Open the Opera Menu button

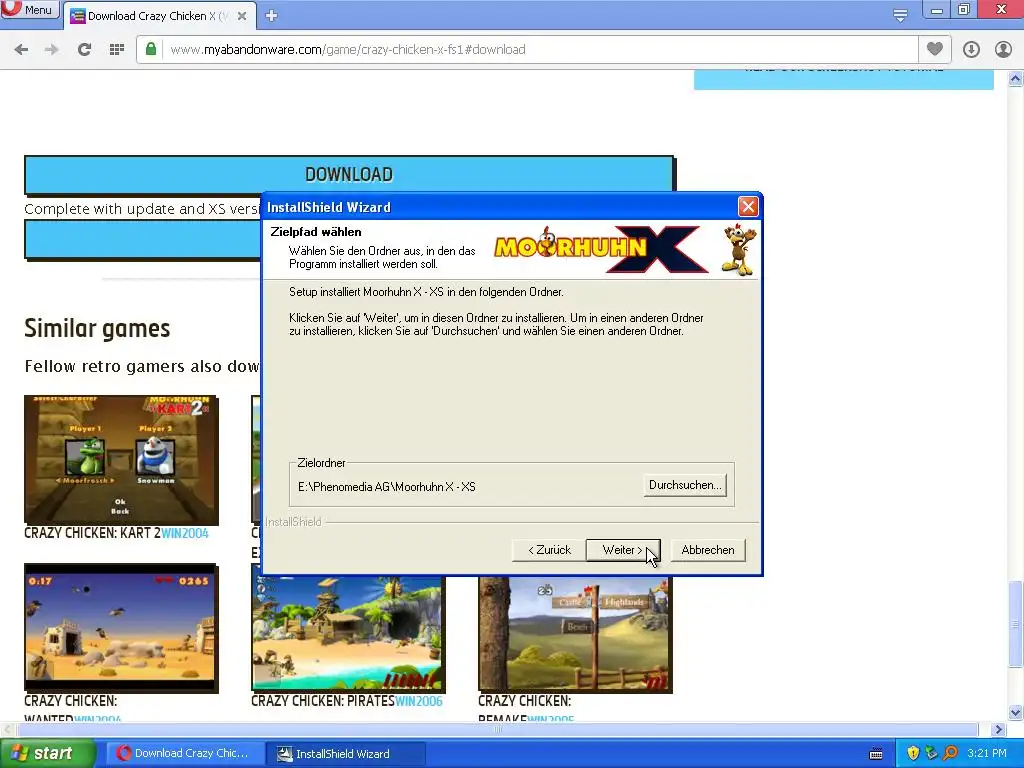(x=30, y=10)
